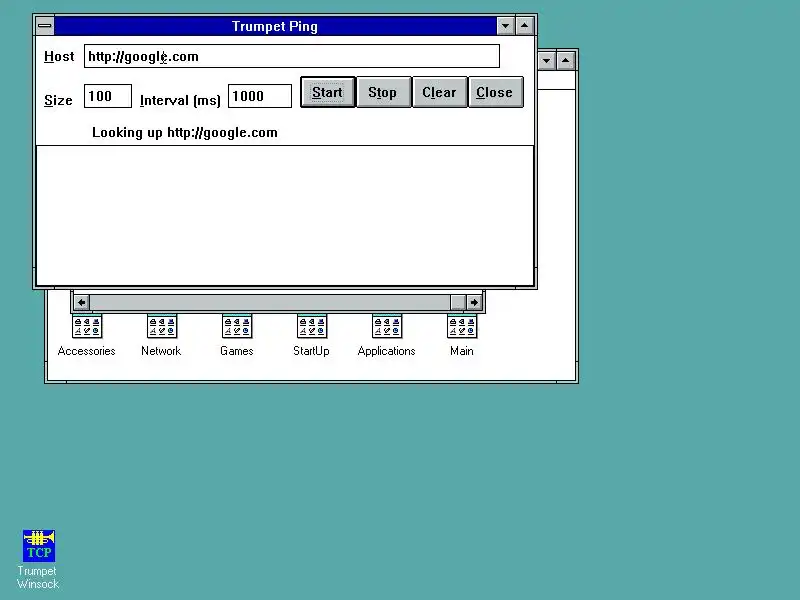800x600 pixels.
Task: Open the Games program group icon
Action: pyautogui.click(x=237, y=327)
